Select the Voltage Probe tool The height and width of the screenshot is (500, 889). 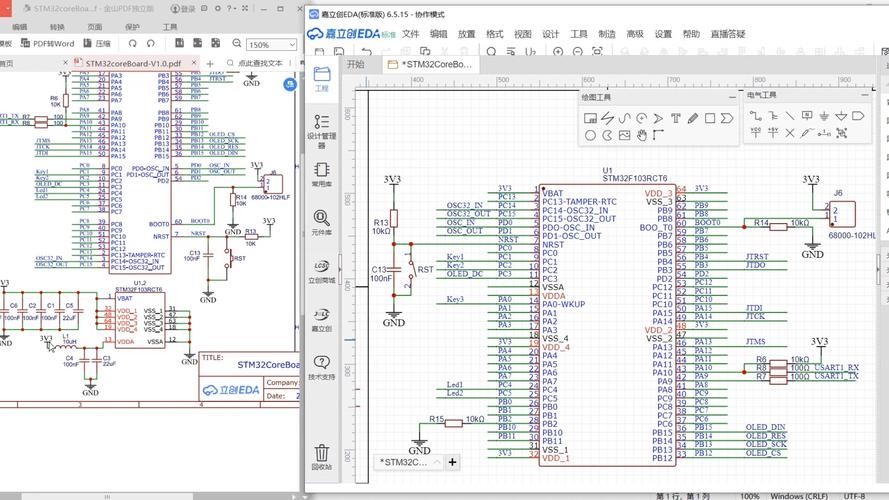[x=807, y=133]
